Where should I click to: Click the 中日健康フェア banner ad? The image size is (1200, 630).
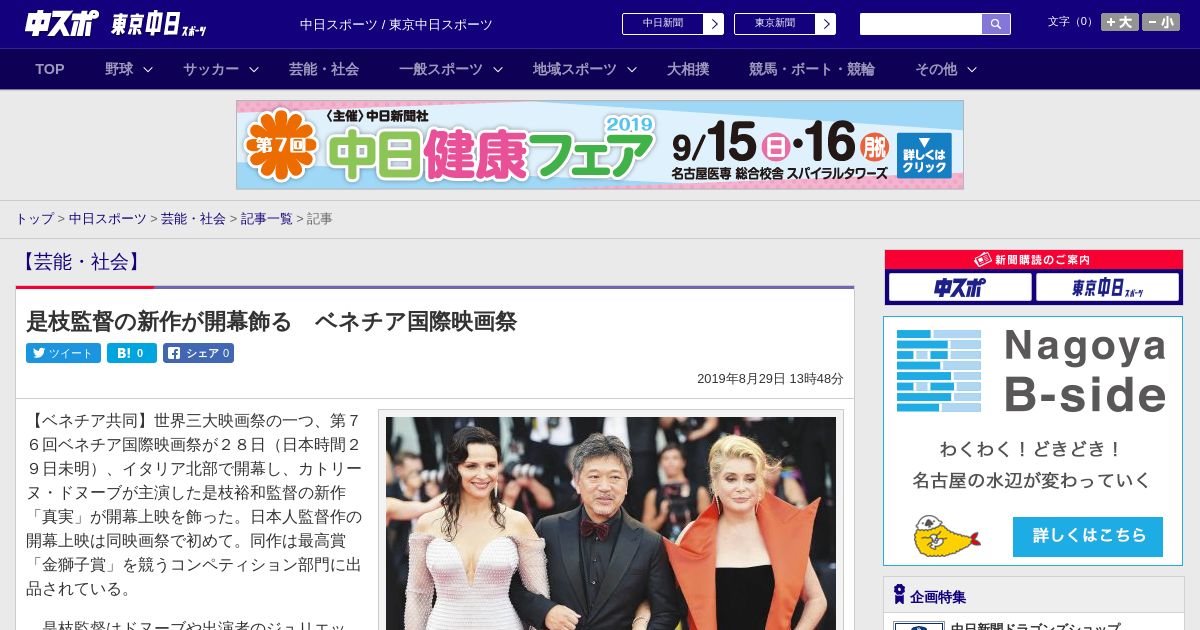click(600, 145)
